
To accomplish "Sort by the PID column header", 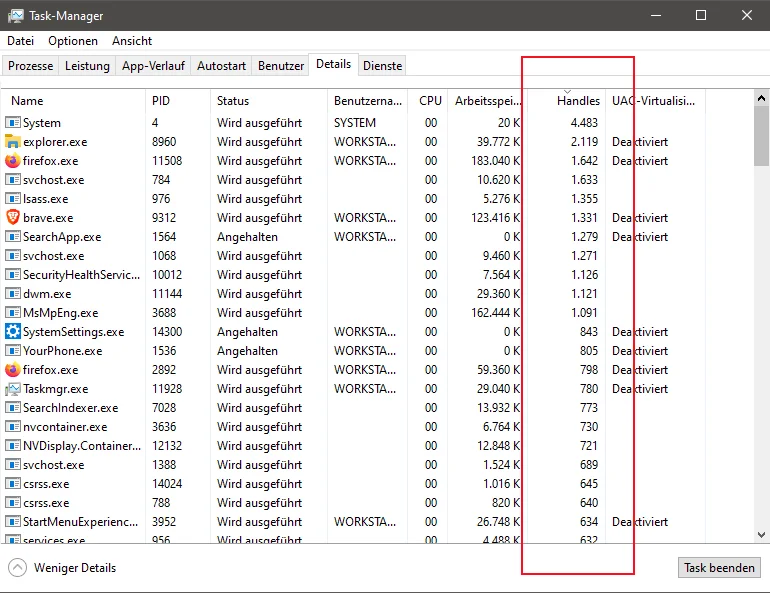I will (178, 101).
